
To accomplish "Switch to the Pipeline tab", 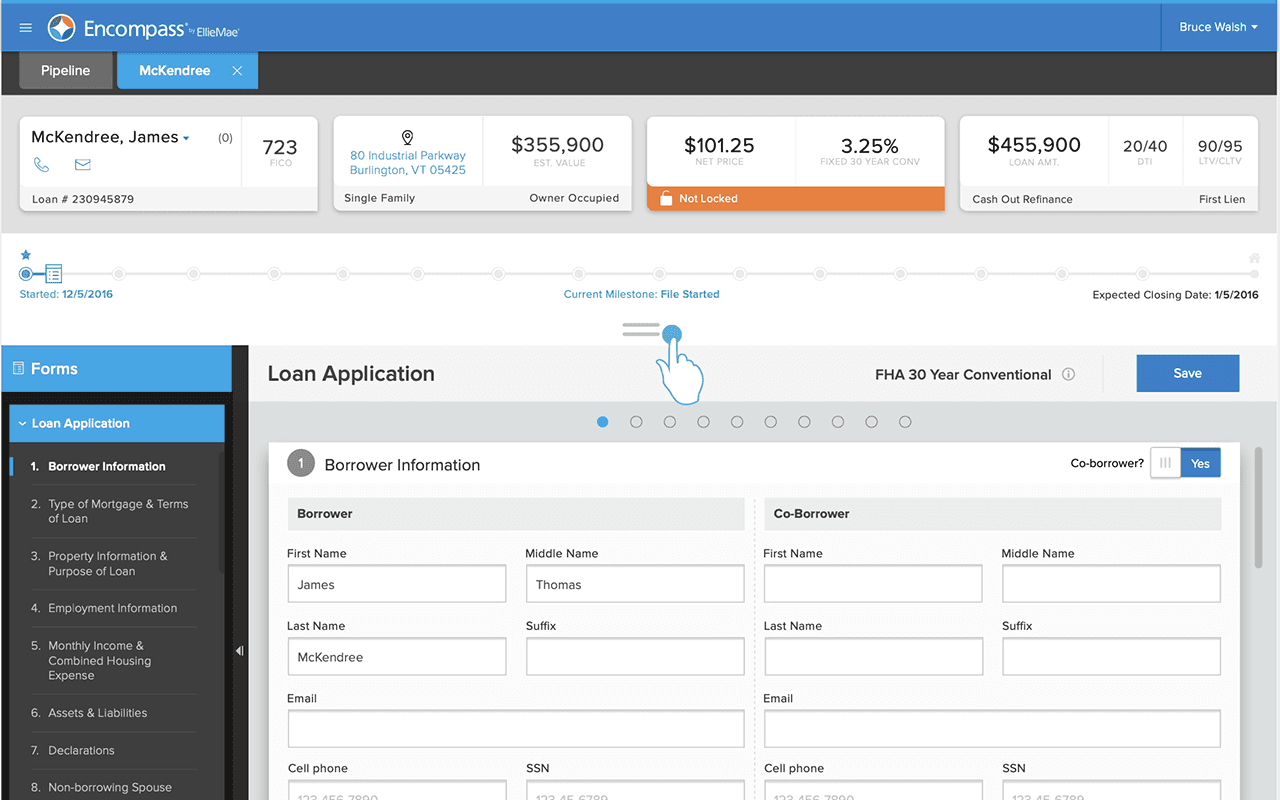I will tap(65, 70).
